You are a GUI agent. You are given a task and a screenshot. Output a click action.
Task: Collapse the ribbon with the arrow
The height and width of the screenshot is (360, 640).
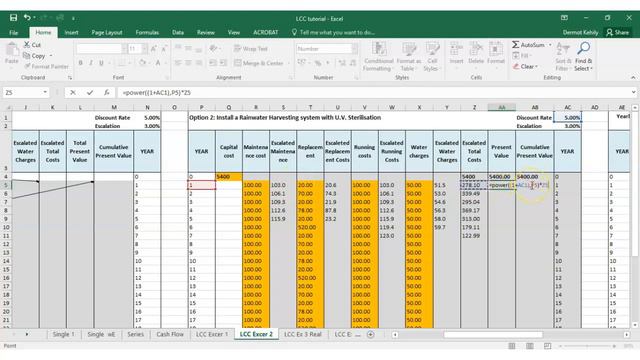pyautogui.click(x=633, y=78)
